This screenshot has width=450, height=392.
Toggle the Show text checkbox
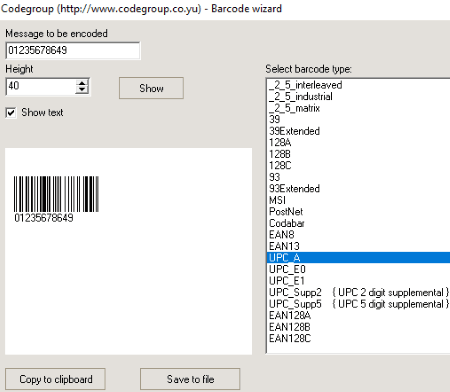[x=11, y=113]
